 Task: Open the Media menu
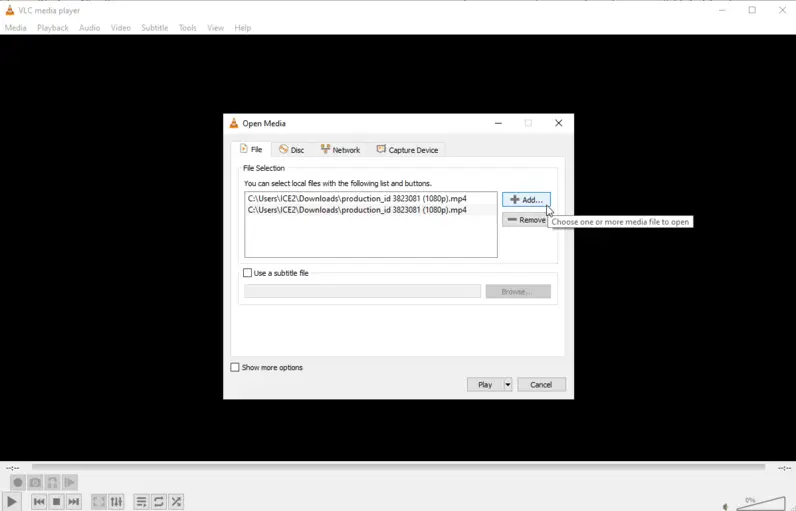point(16,28)
